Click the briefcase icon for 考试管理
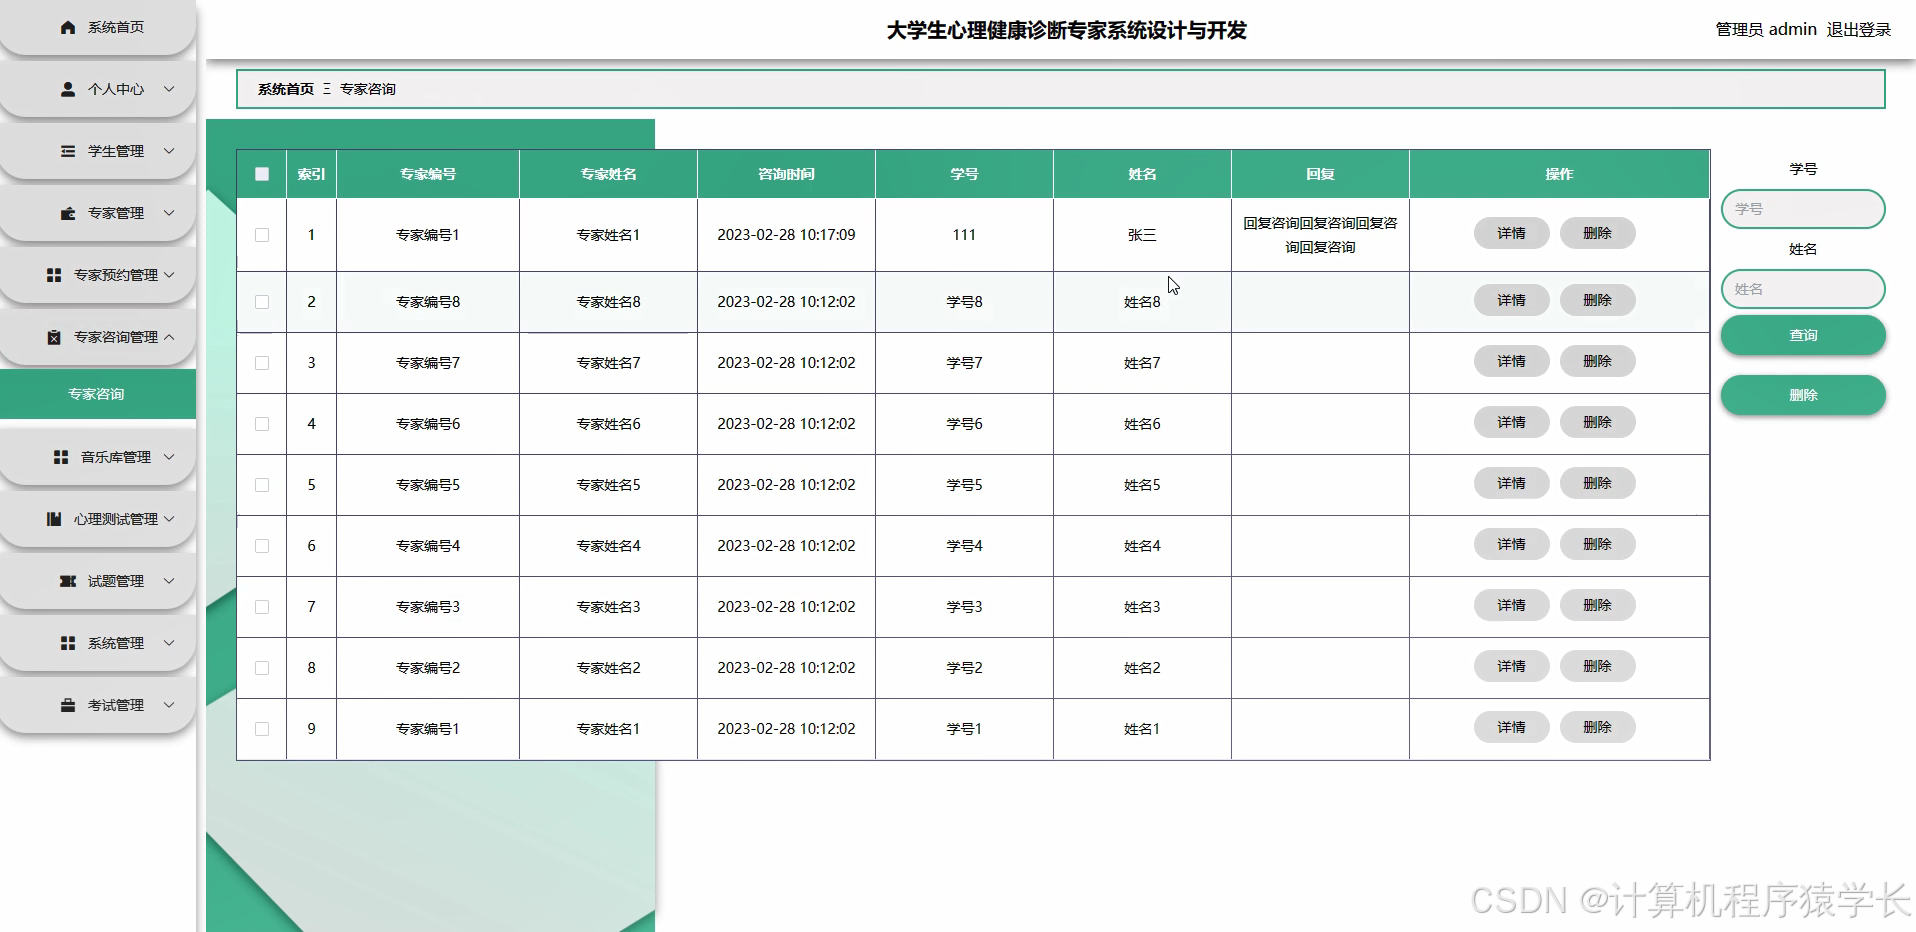The height and width of the screenshot is (932, 1916). [68, 705]
